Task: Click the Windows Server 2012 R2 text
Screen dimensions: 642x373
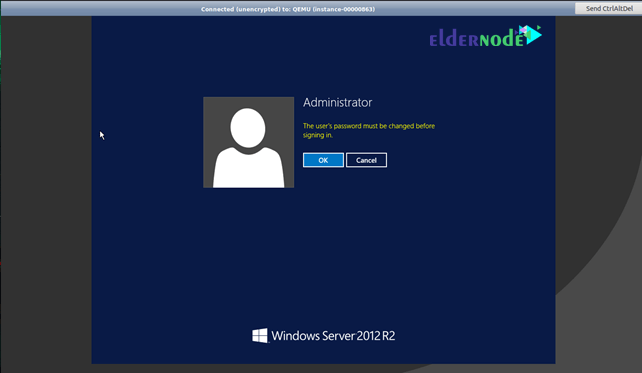Action: click(333, 336)
